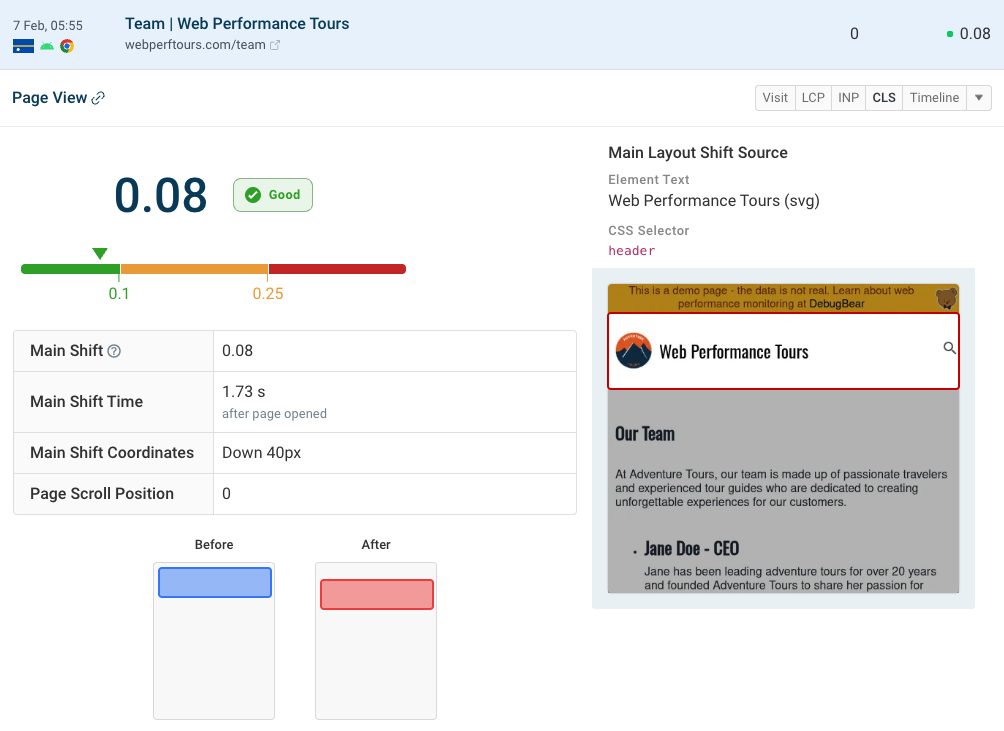1004x731 pixels.
Task: Open the Team | Web Performance Tours title link
Action: click(x=237, y=23)
